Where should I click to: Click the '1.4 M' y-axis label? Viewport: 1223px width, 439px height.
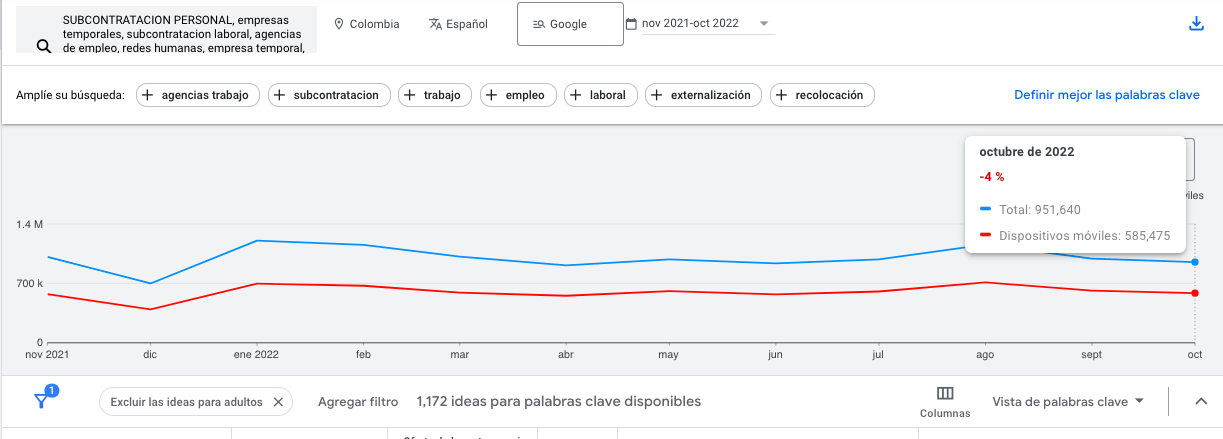(x=30, y=225)
